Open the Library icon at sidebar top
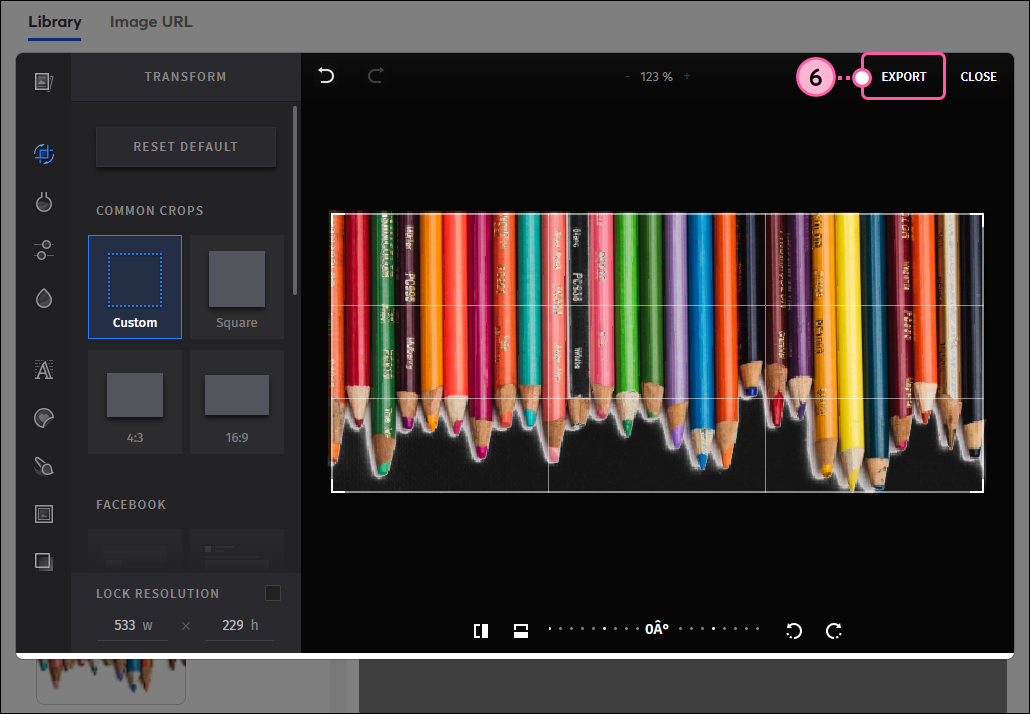Viewport: 1030px width, 714px height. (x=43, y=81)
